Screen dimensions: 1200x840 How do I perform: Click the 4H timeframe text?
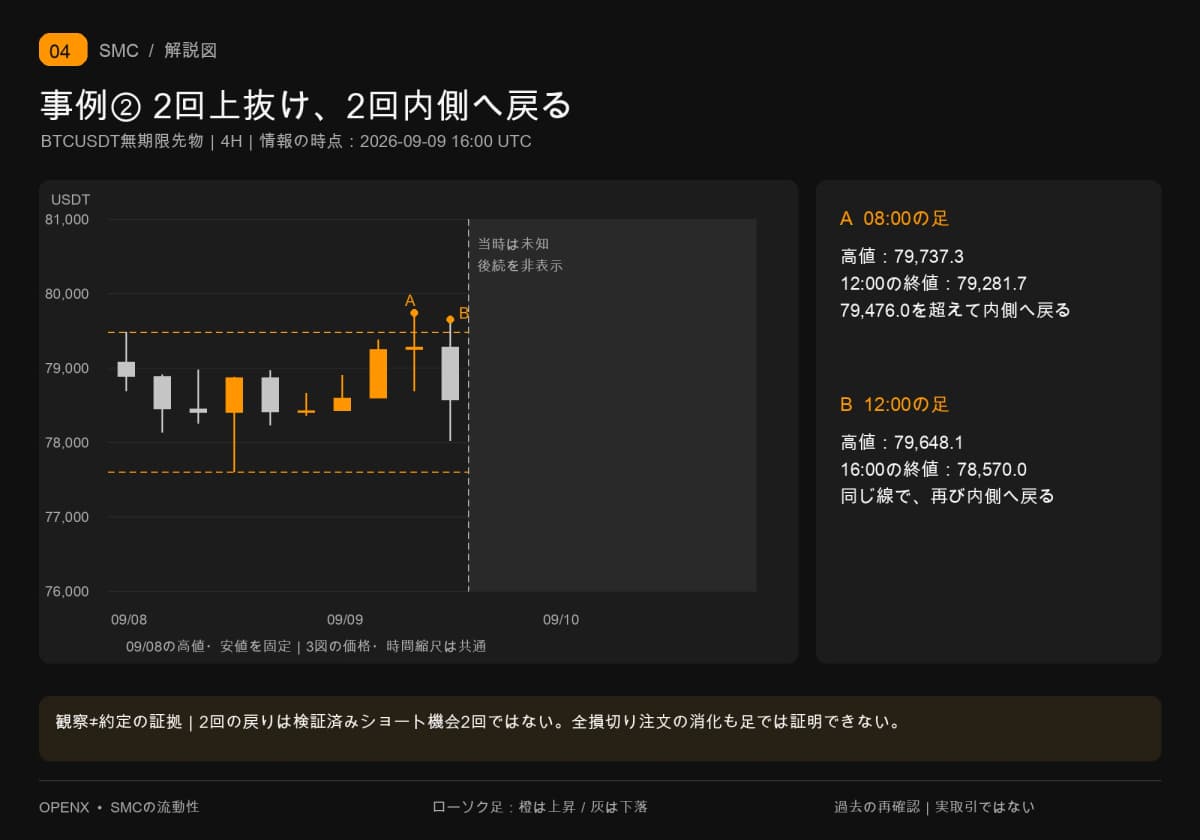pos(232,141)
